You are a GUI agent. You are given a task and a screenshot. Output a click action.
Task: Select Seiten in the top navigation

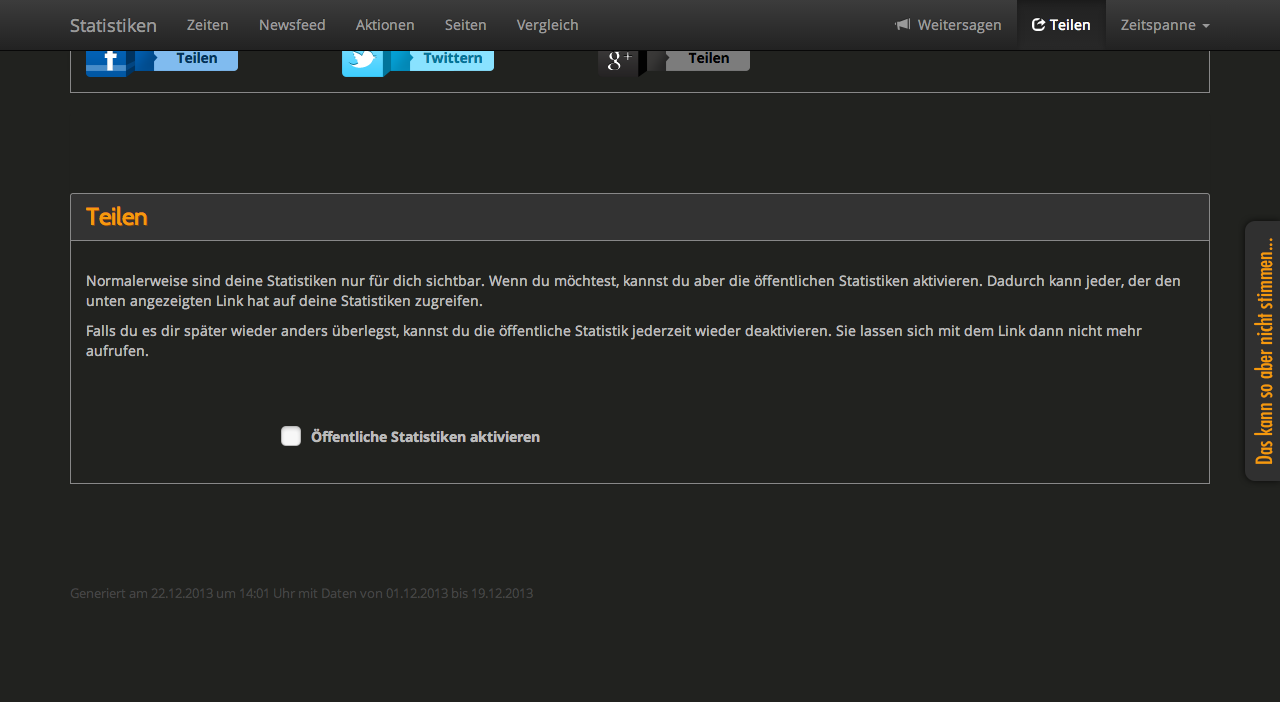[x=466, y=25]
